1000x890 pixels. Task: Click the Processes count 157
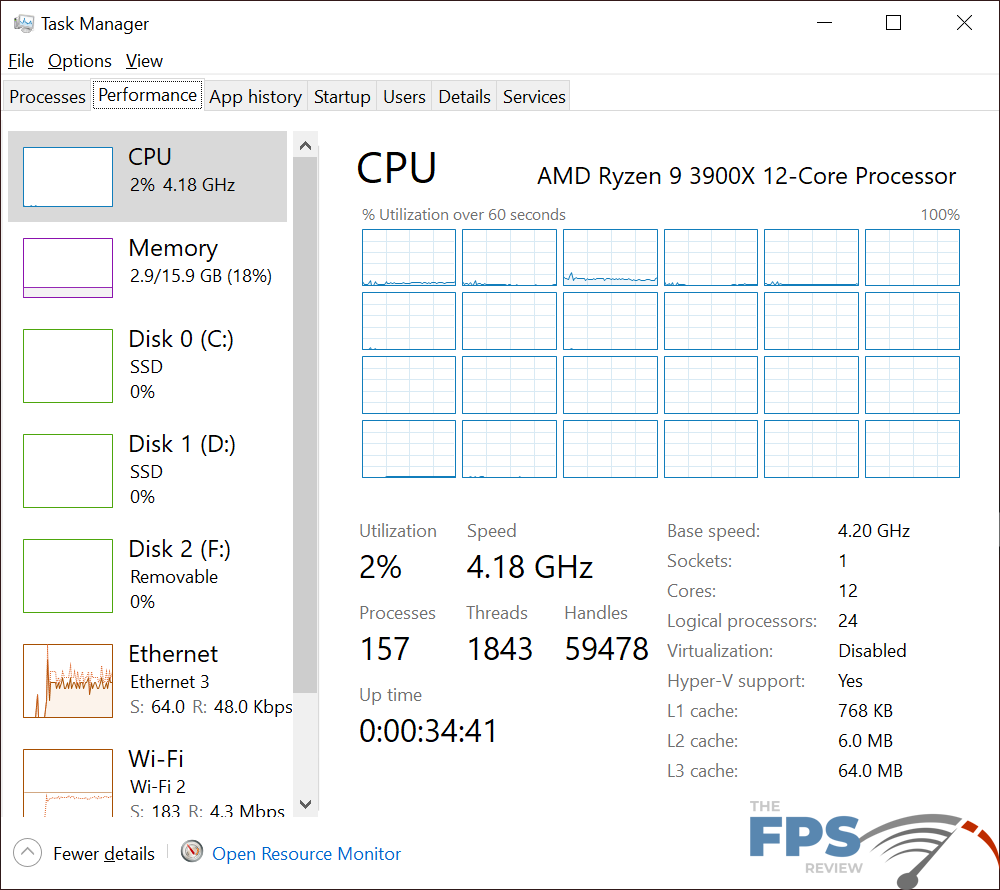pos(385,649)
